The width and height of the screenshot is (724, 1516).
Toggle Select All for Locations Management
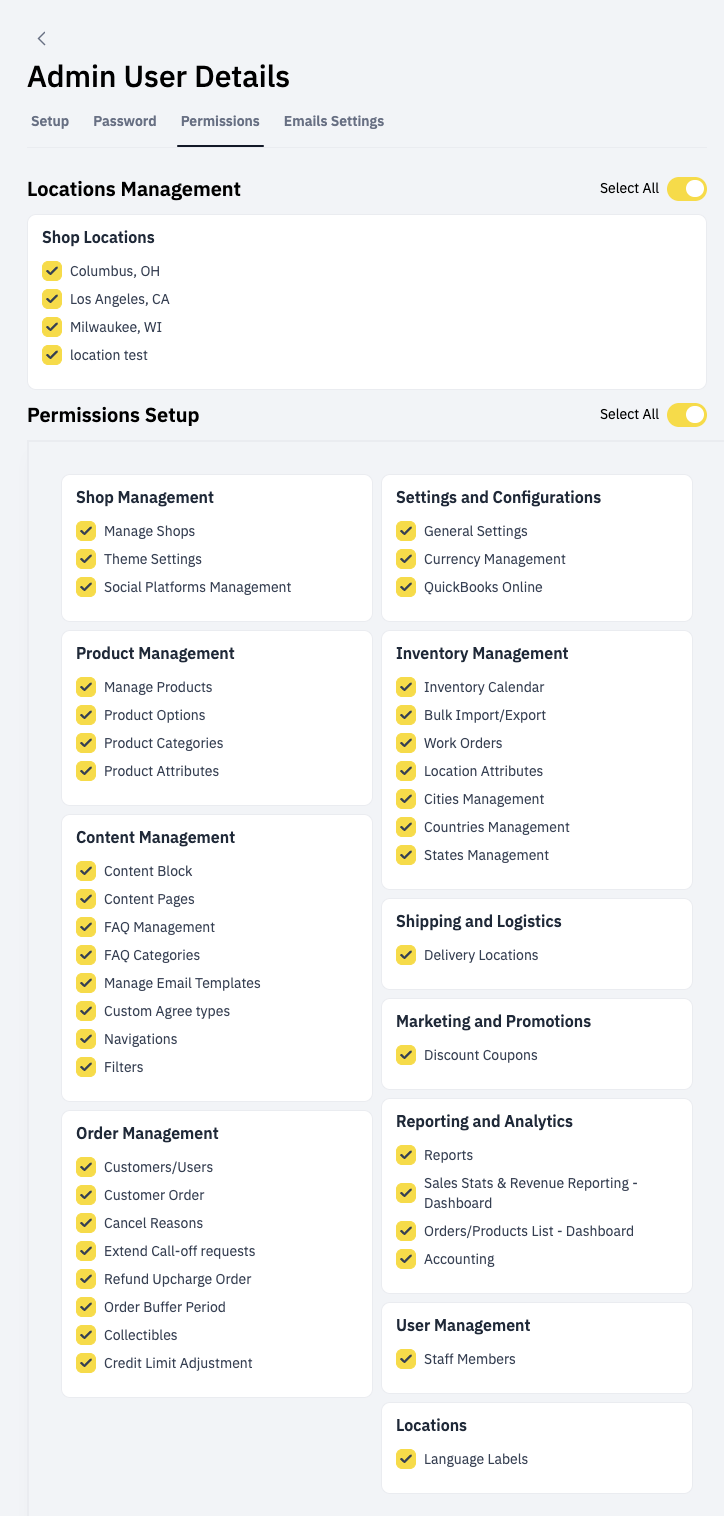coord(686,188)
